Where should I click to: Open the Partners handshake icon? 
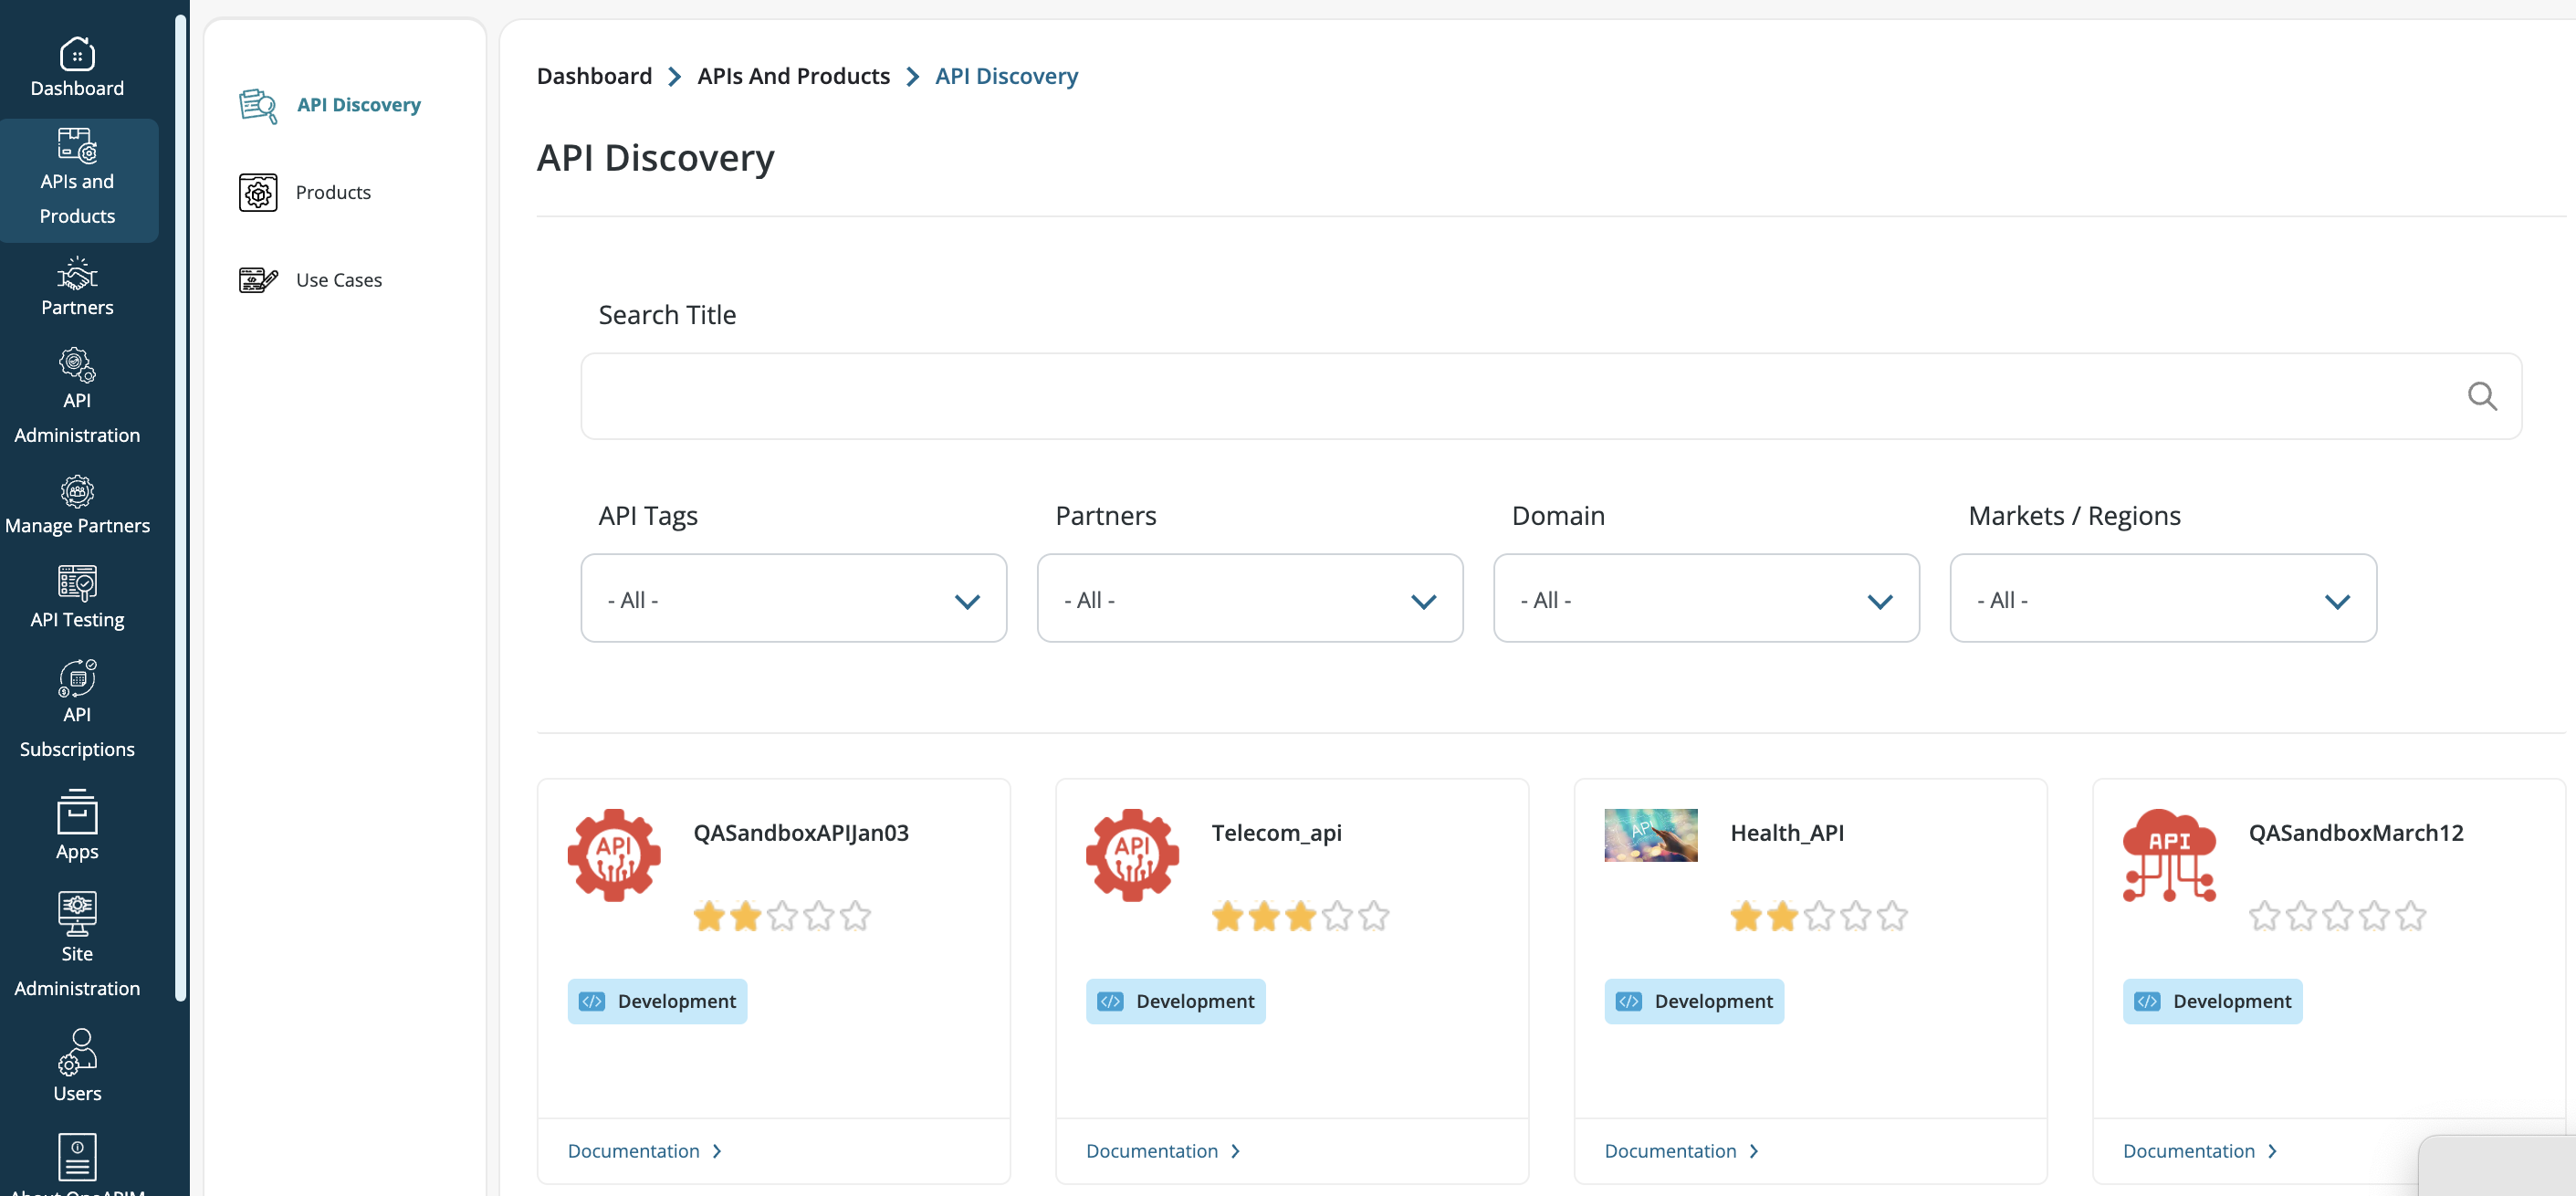pos(77,273)
